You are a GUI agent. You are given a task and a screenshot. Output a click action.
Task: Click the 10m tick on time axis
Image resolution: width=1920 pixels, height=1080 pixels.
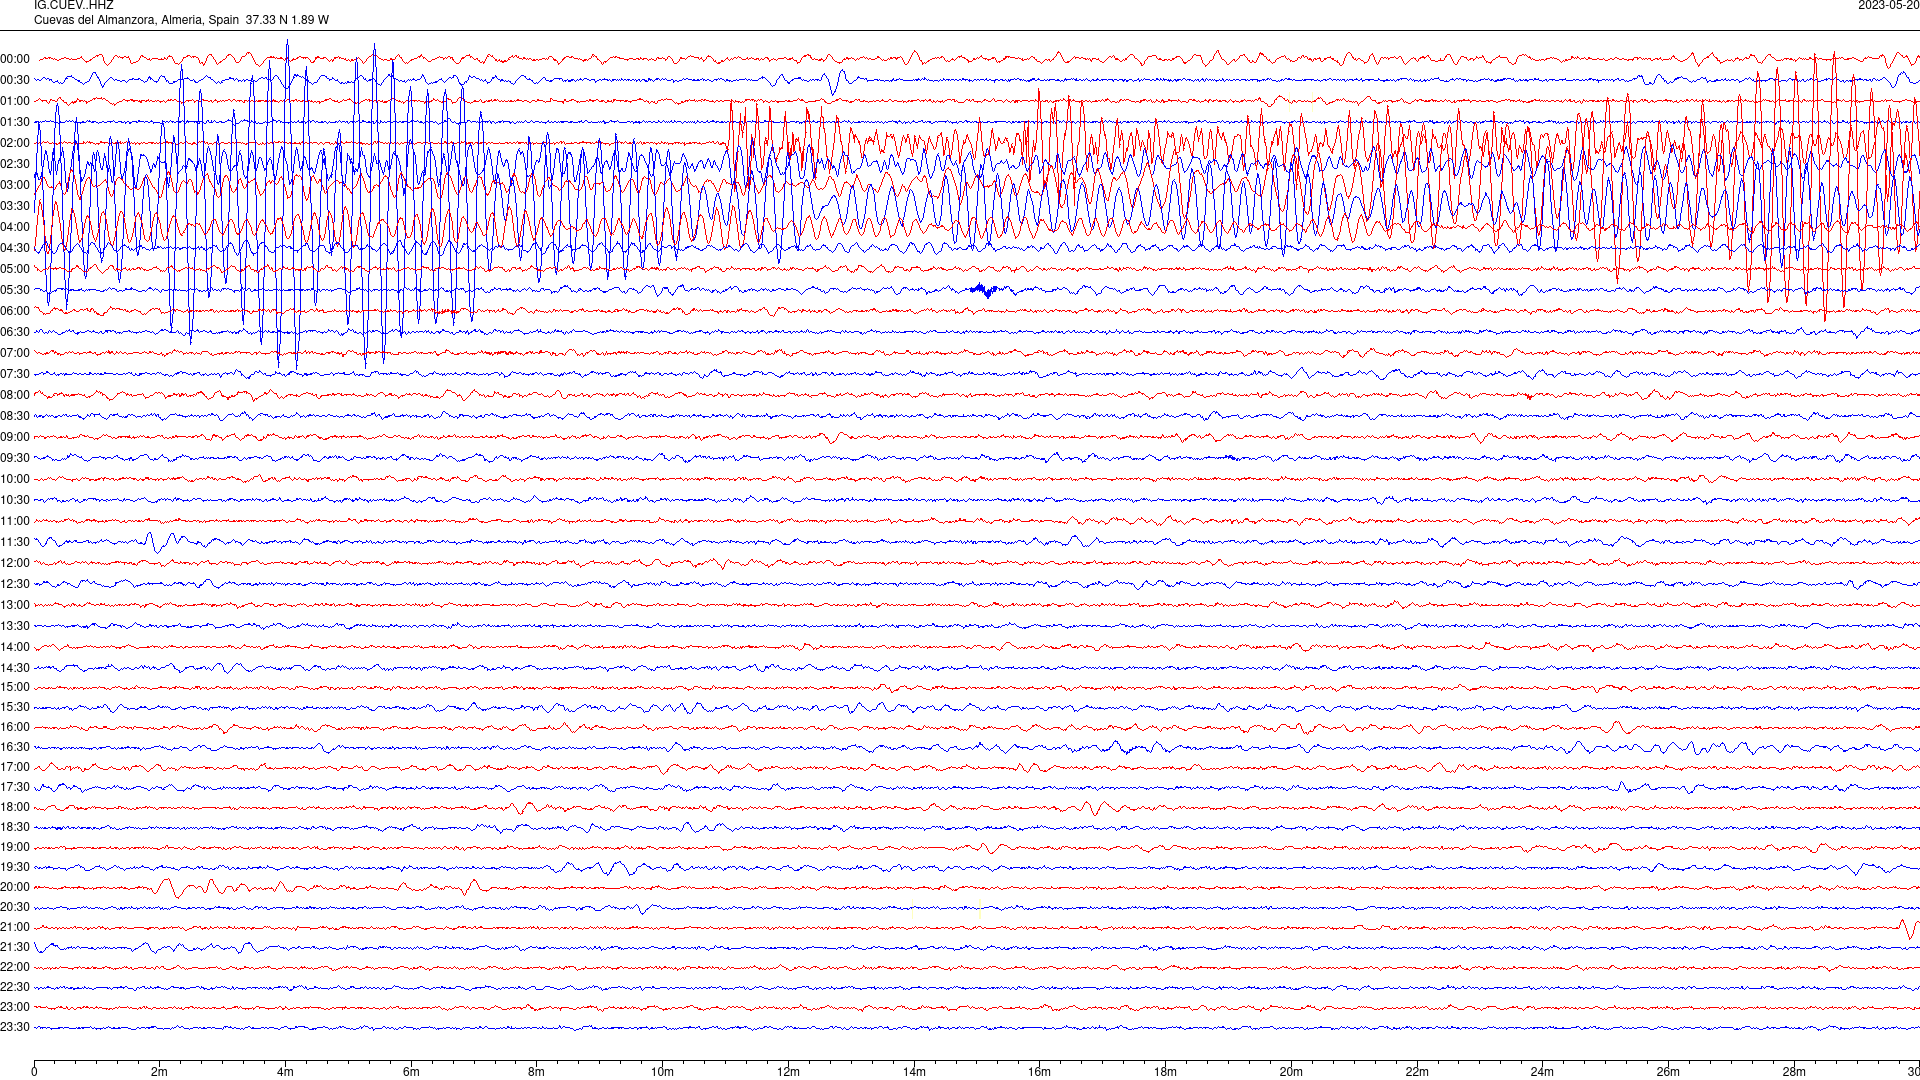[x=662, y=1072]
